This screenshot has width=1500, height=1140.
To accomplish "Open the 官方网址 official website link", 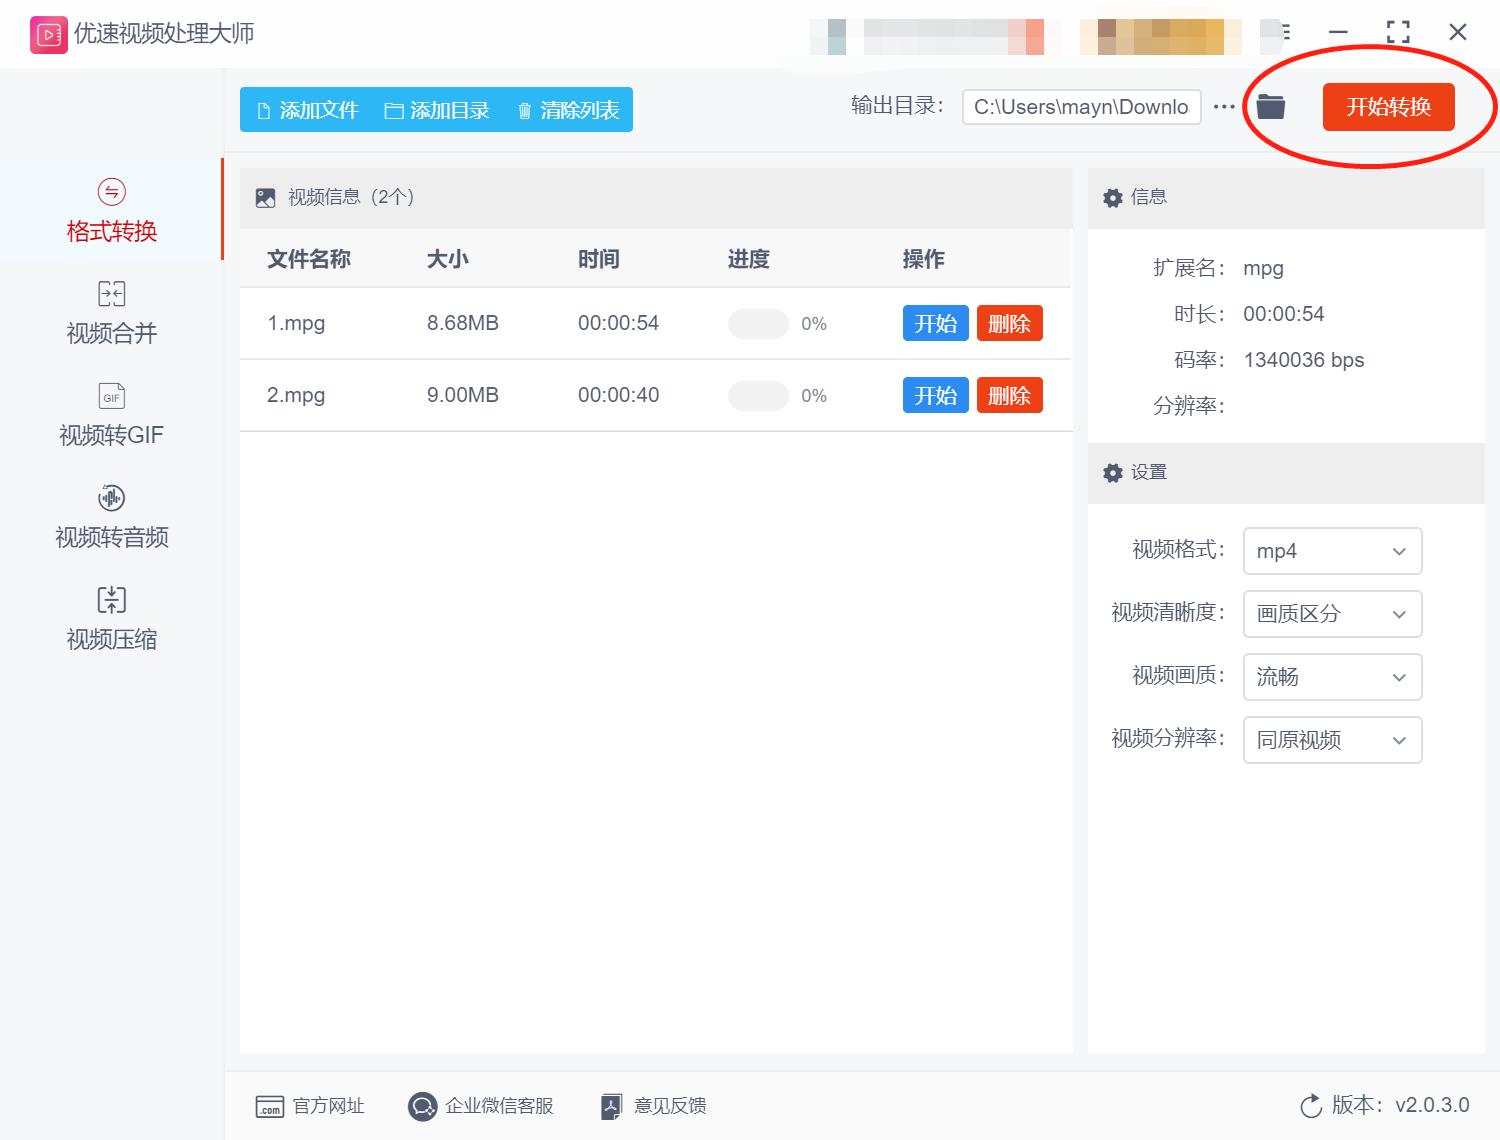I will tap(311, 1105).
